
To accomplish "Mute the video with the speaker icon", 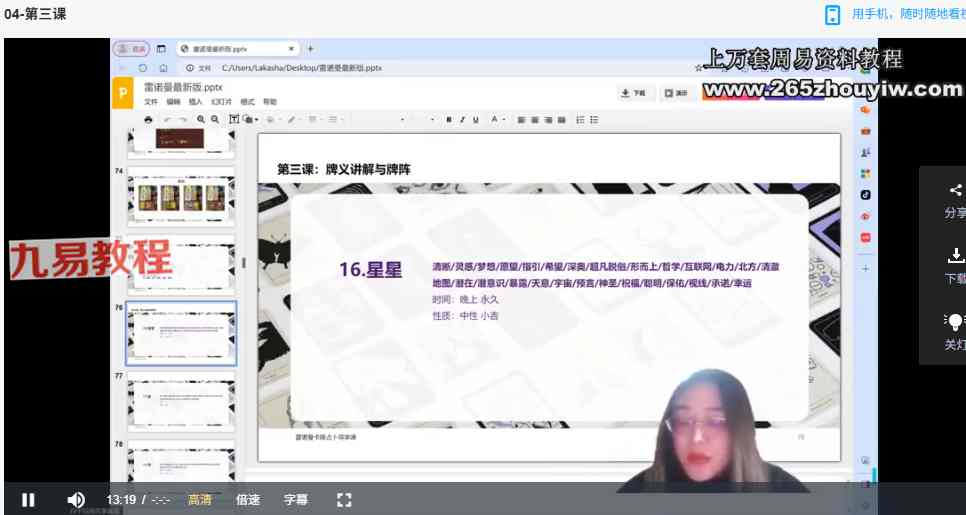I will point(76,499).
